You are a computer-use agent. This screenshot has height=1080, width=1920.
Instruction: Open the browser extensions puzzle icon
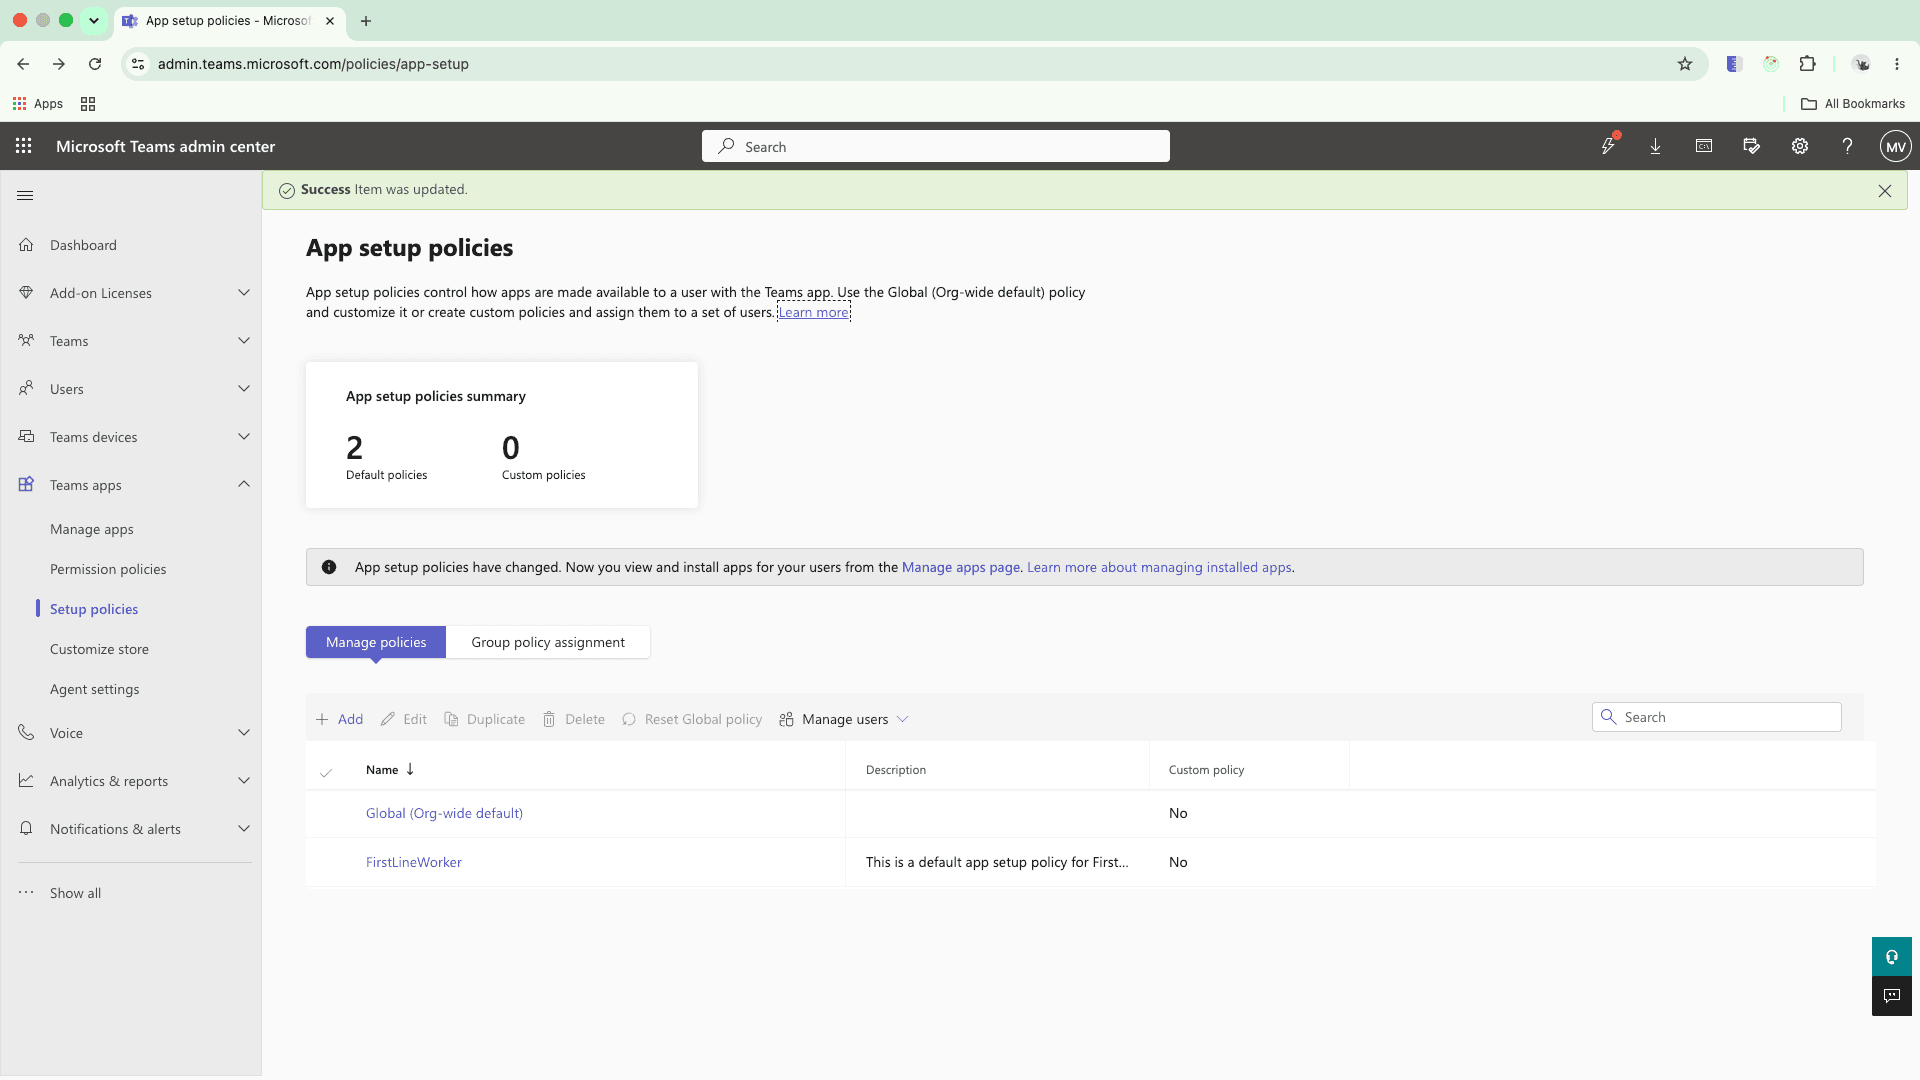tap(1807, 64)
